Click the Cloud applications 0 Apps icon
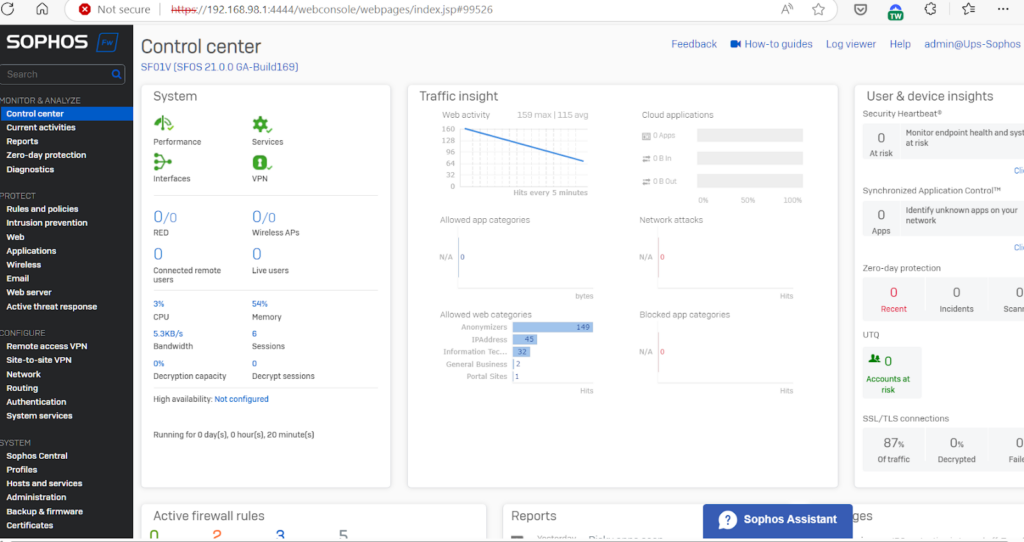 [646, 136]
